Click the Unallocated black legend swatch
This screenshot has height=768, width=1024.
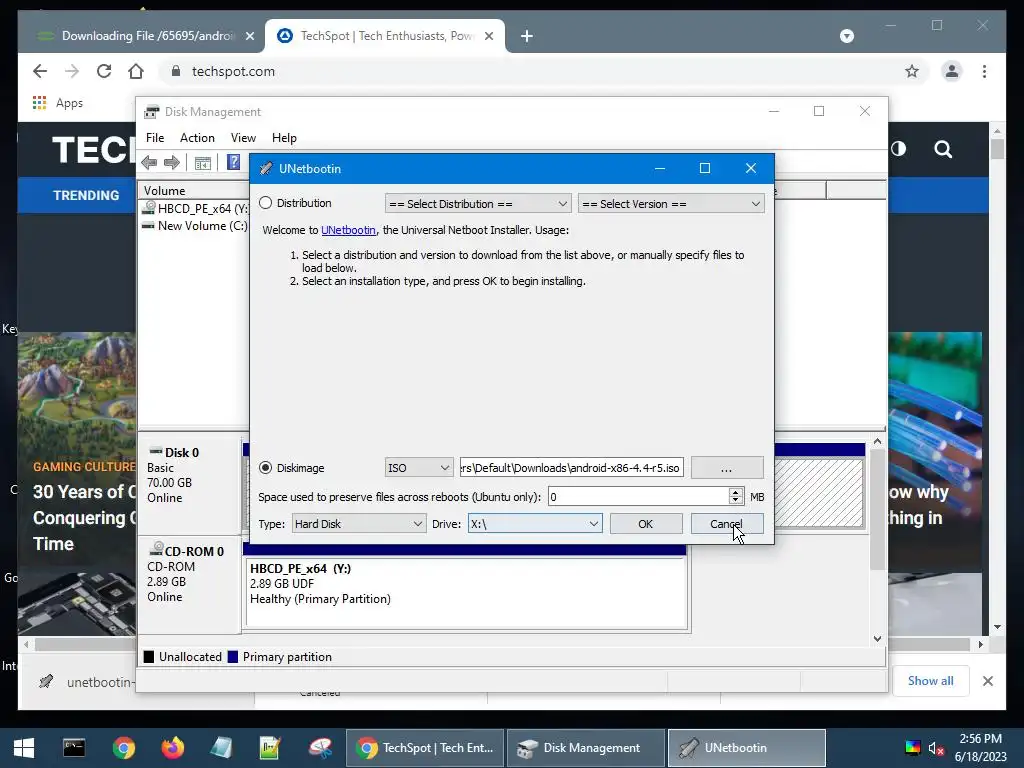[149, 657]
